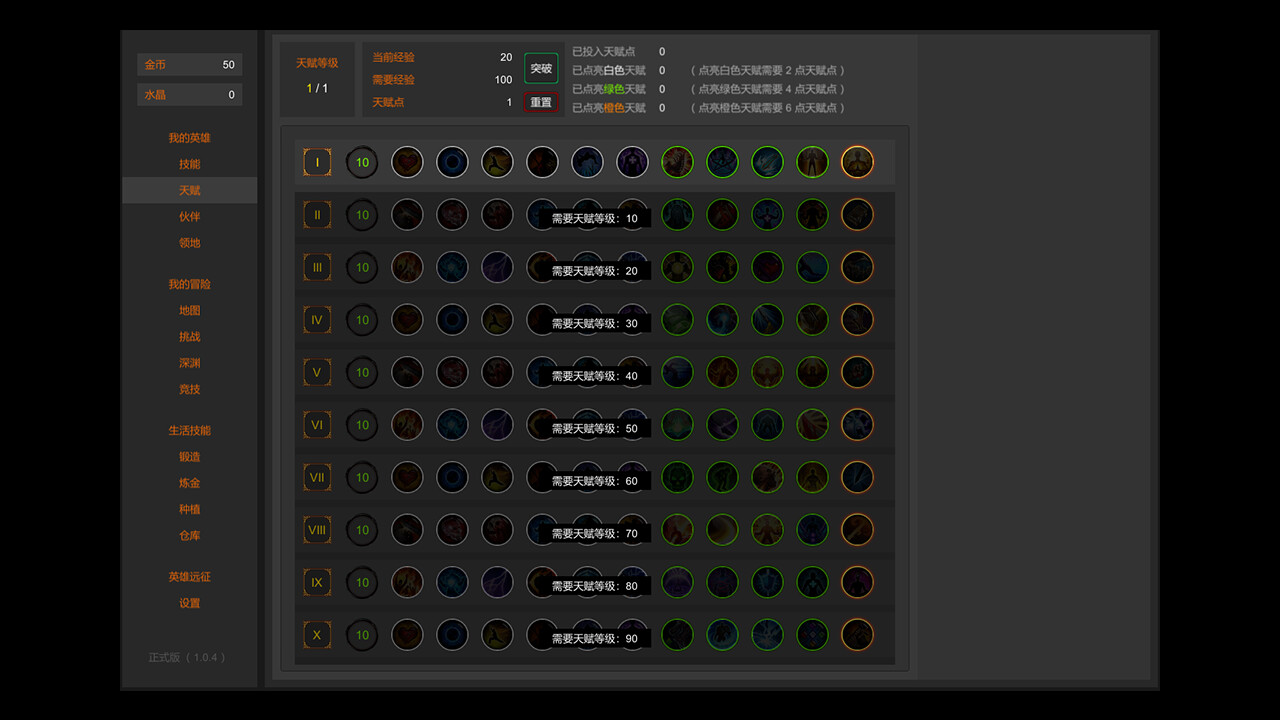Open the 技能 (Skills) section in sidebar
The height and width of the screenshot is (720, 1280).
click(189, 163)
